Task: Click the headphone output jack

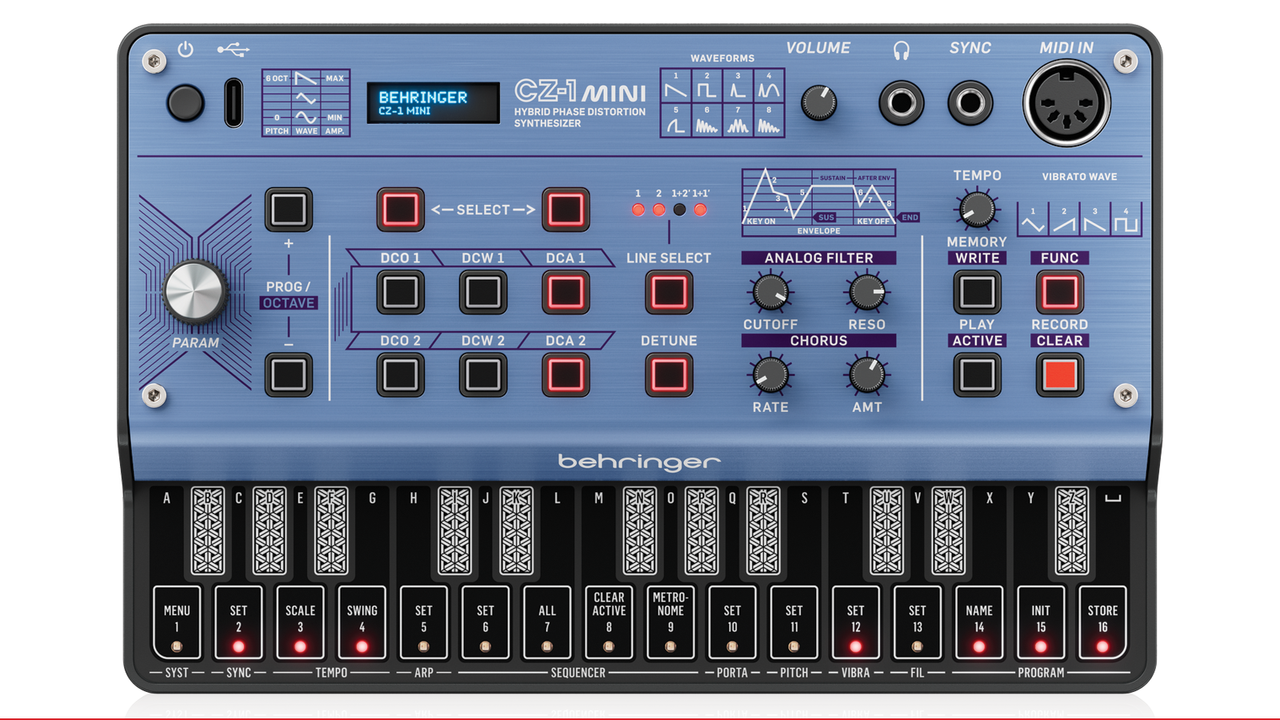Action: pos(902,103)
